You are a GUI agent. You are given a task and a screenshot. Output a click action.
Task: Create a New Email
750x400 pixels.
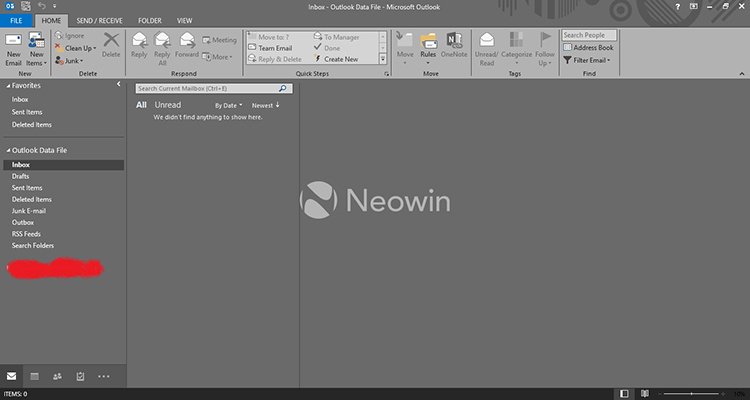pyautogui.click(x=13, y=50)
